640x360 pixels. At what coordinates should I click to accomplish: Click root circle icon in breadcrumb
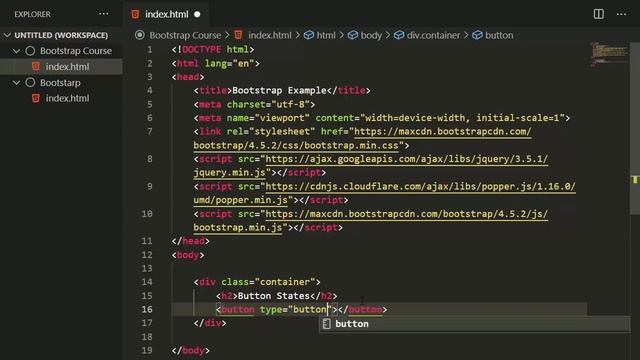tap(140, 35)
